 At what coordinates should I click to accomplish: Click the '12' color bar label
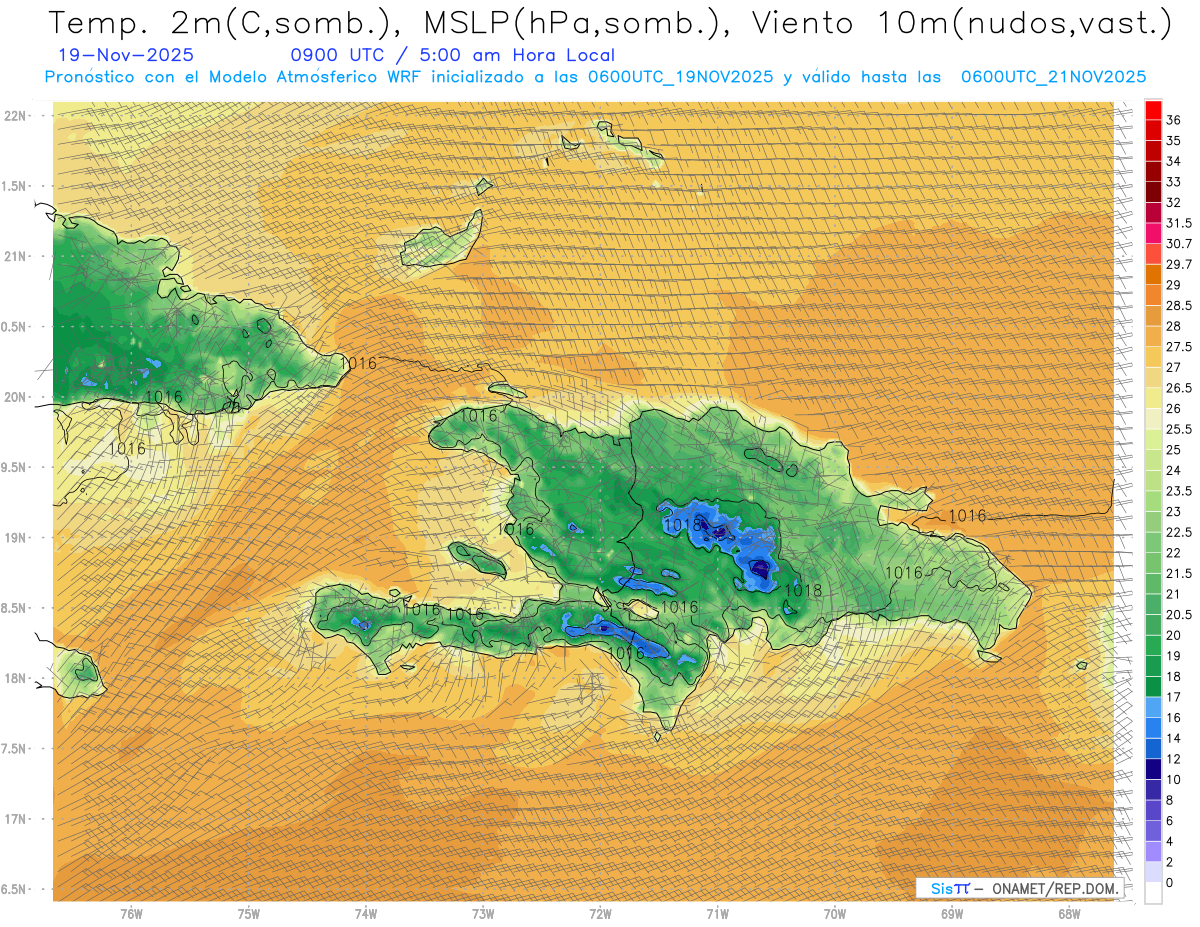coord(1173,759)
